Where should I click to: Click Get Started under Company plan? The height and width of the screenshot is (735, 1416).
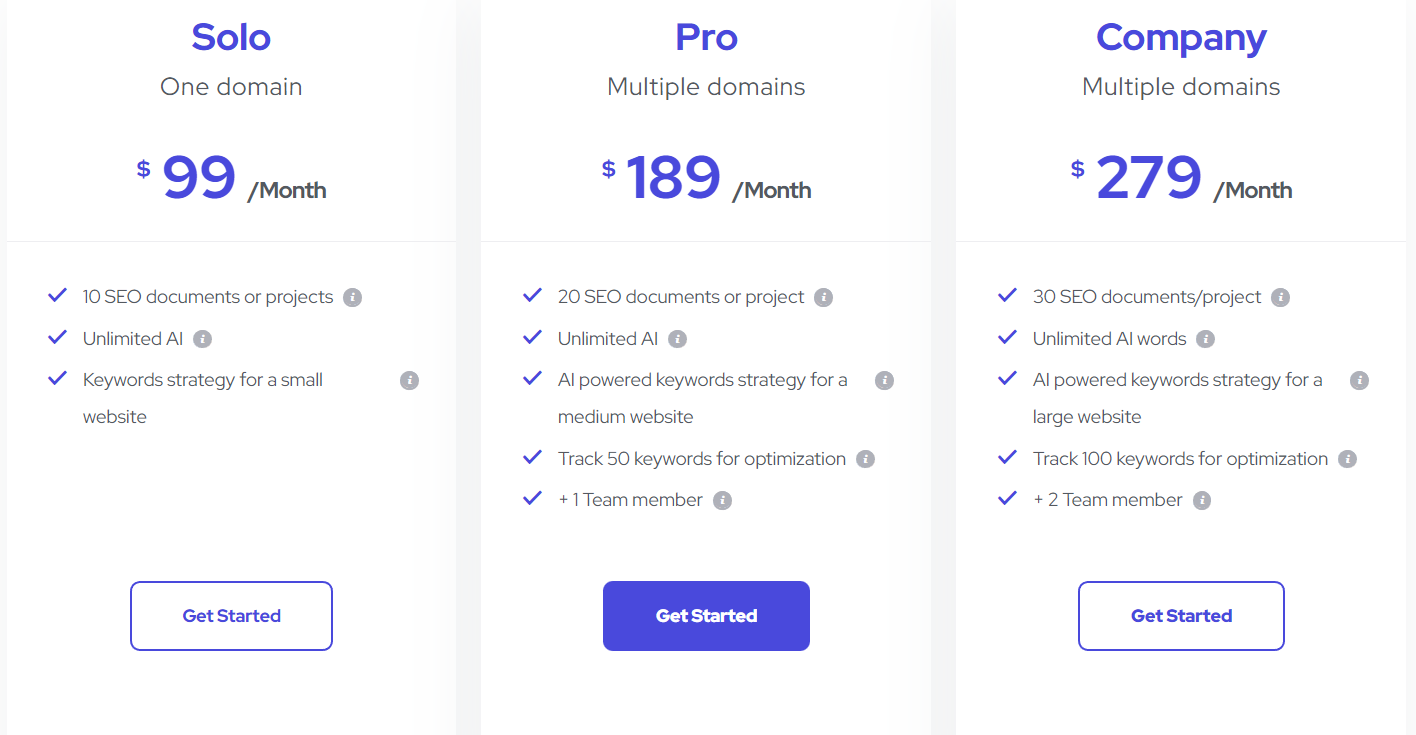(1181, 616)
